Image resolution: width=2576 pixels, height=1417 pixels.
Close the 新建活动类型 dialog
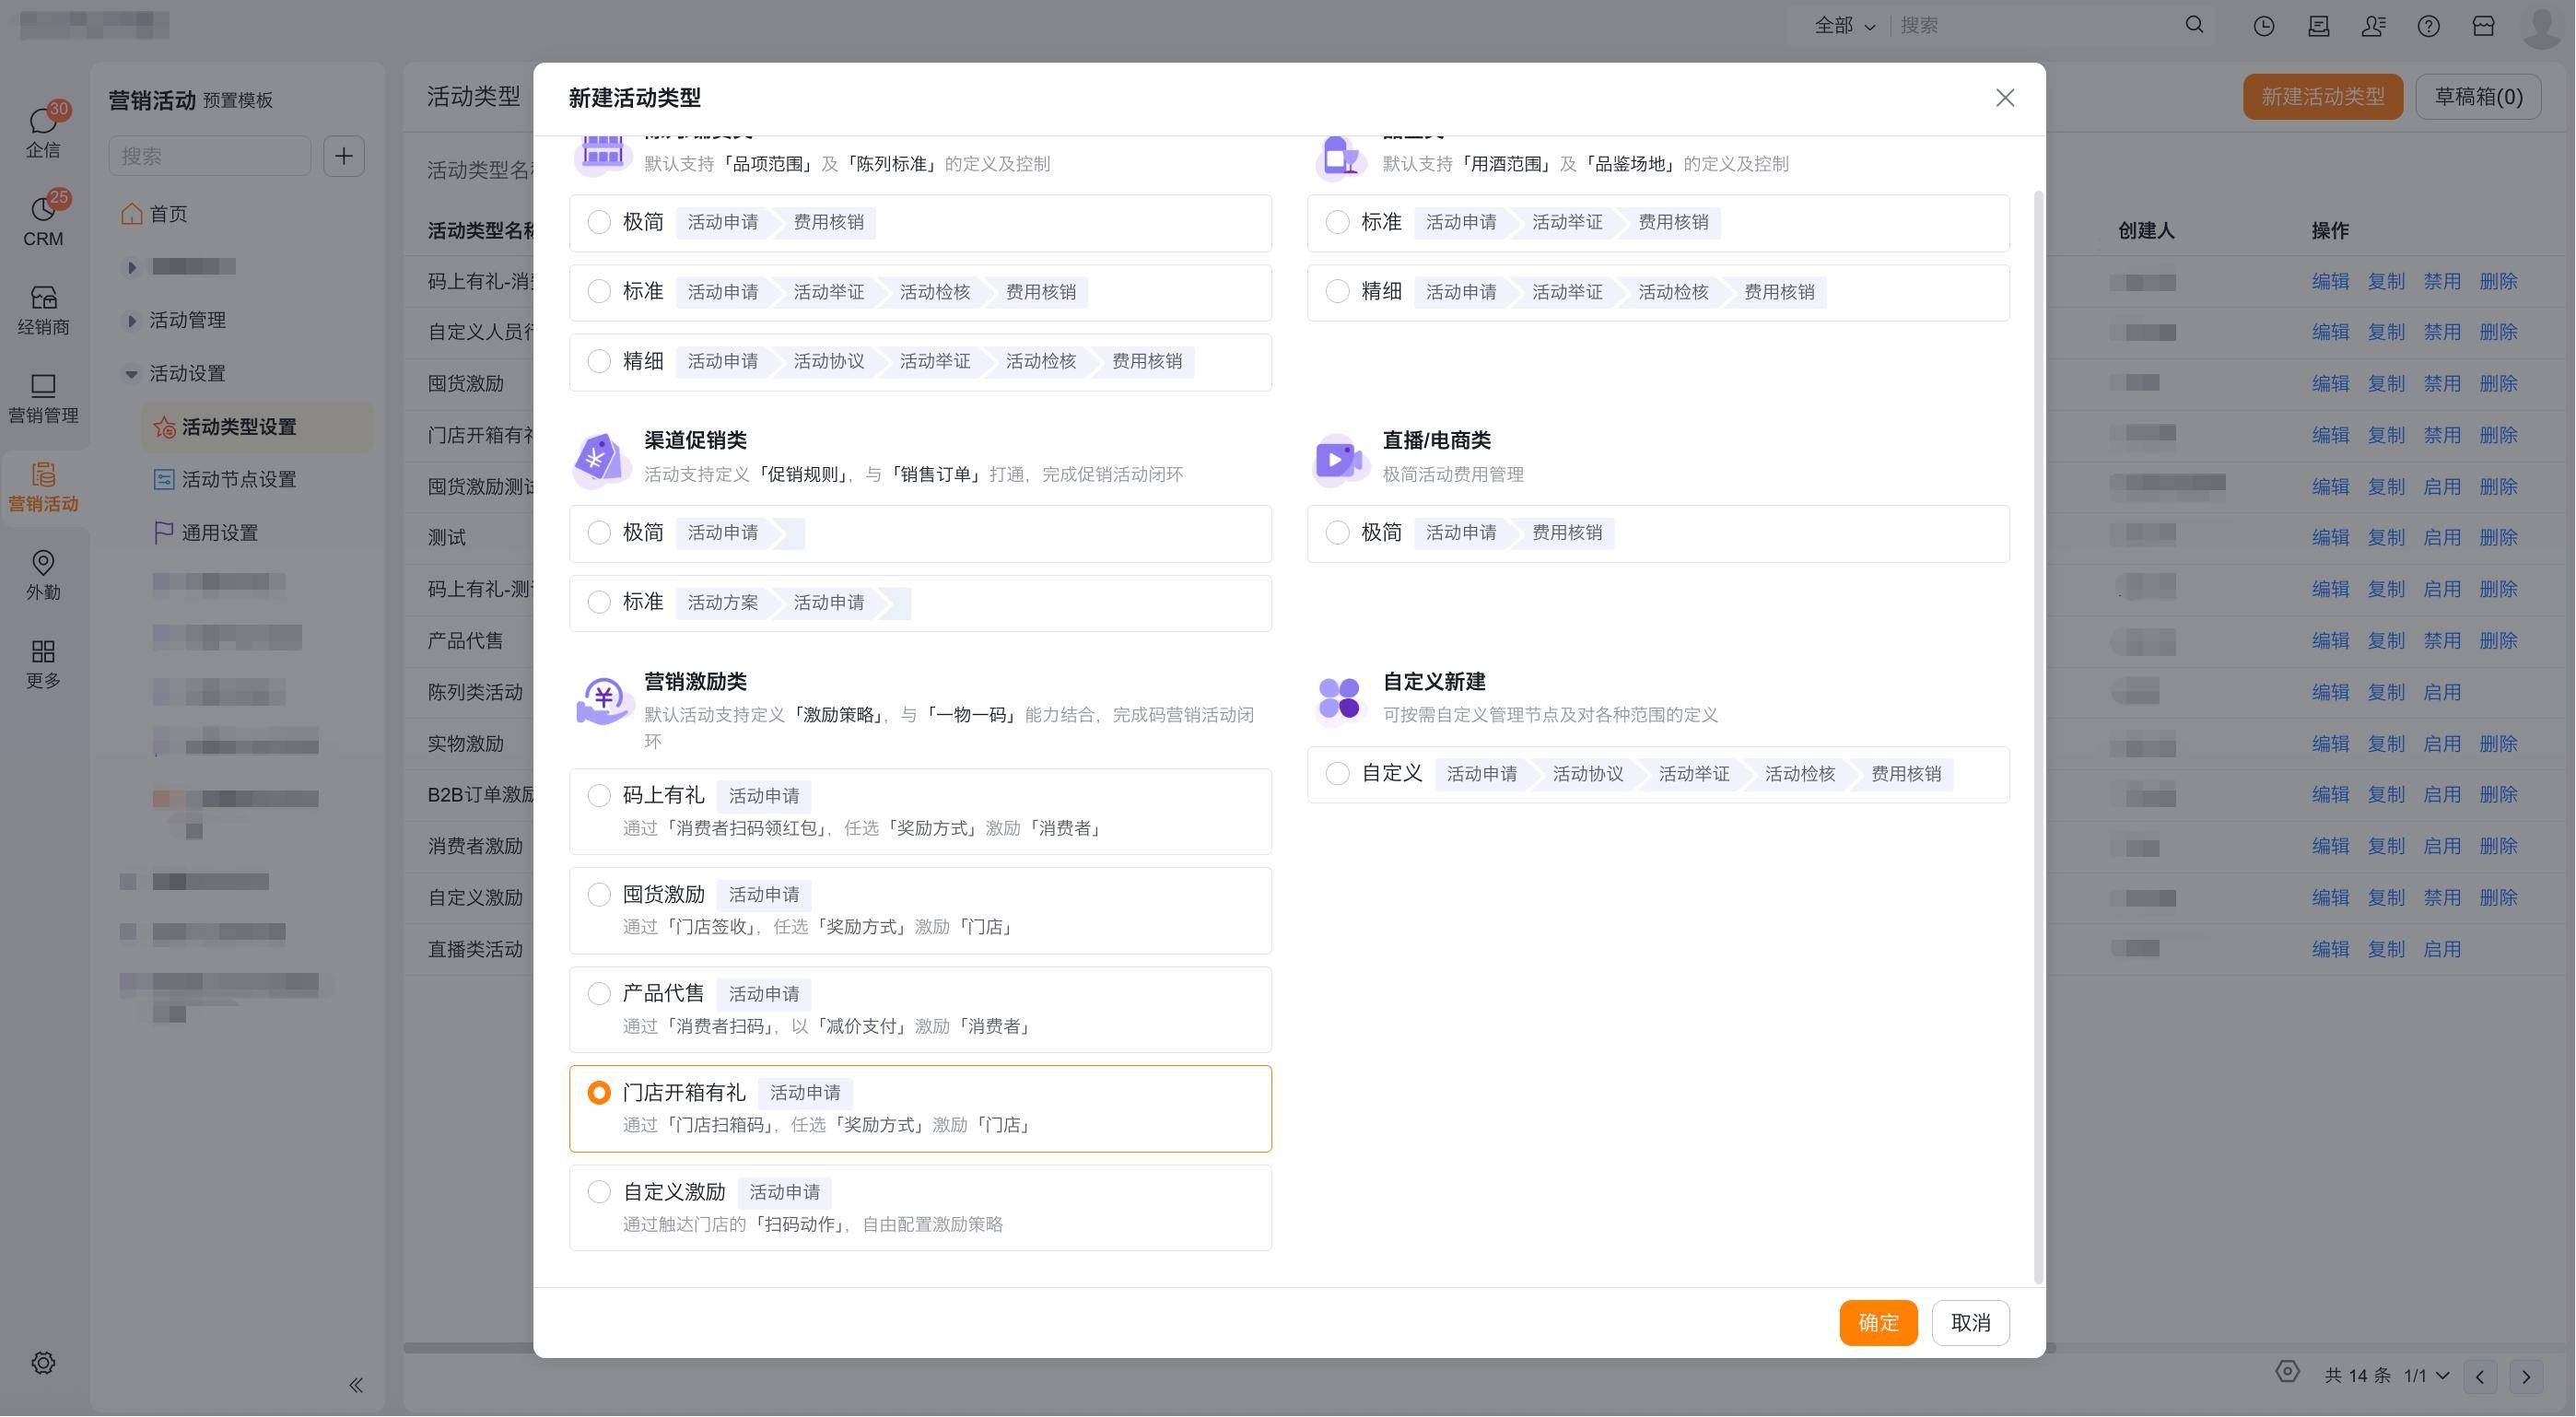[2004, 98]
